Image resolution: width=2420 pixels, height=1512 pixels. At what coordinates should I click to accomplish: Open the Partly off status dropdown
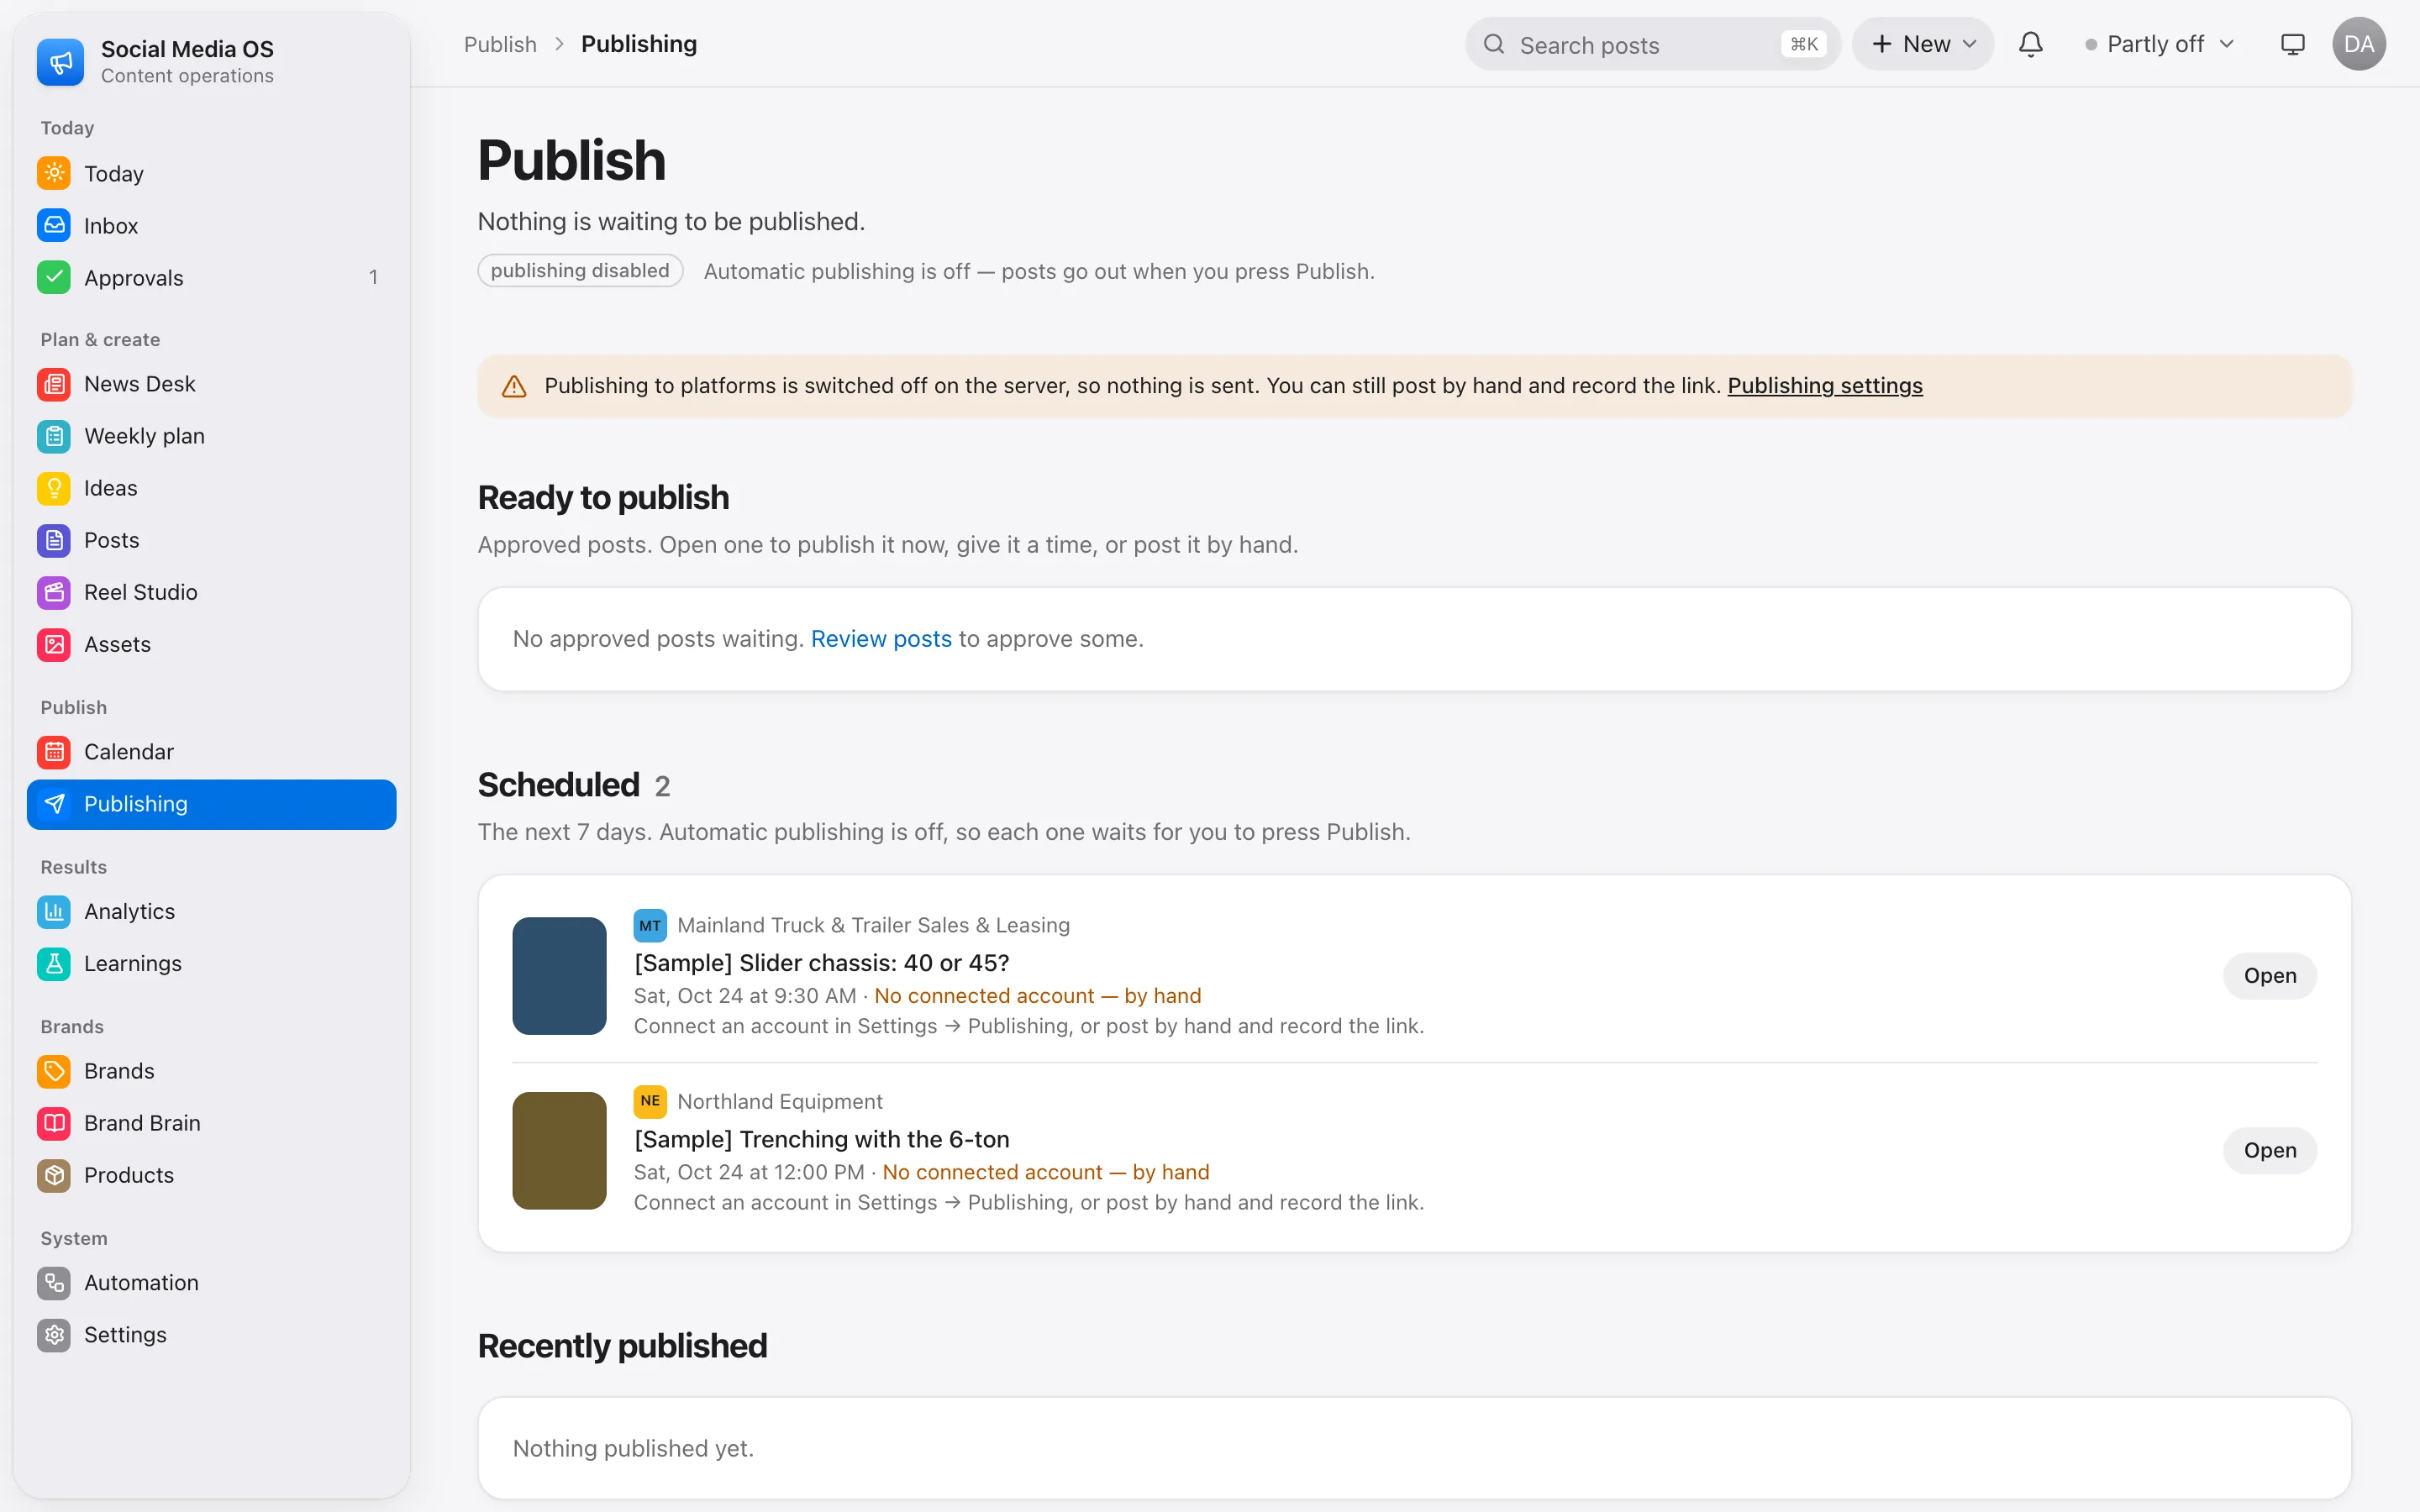tap(2159, 44)
